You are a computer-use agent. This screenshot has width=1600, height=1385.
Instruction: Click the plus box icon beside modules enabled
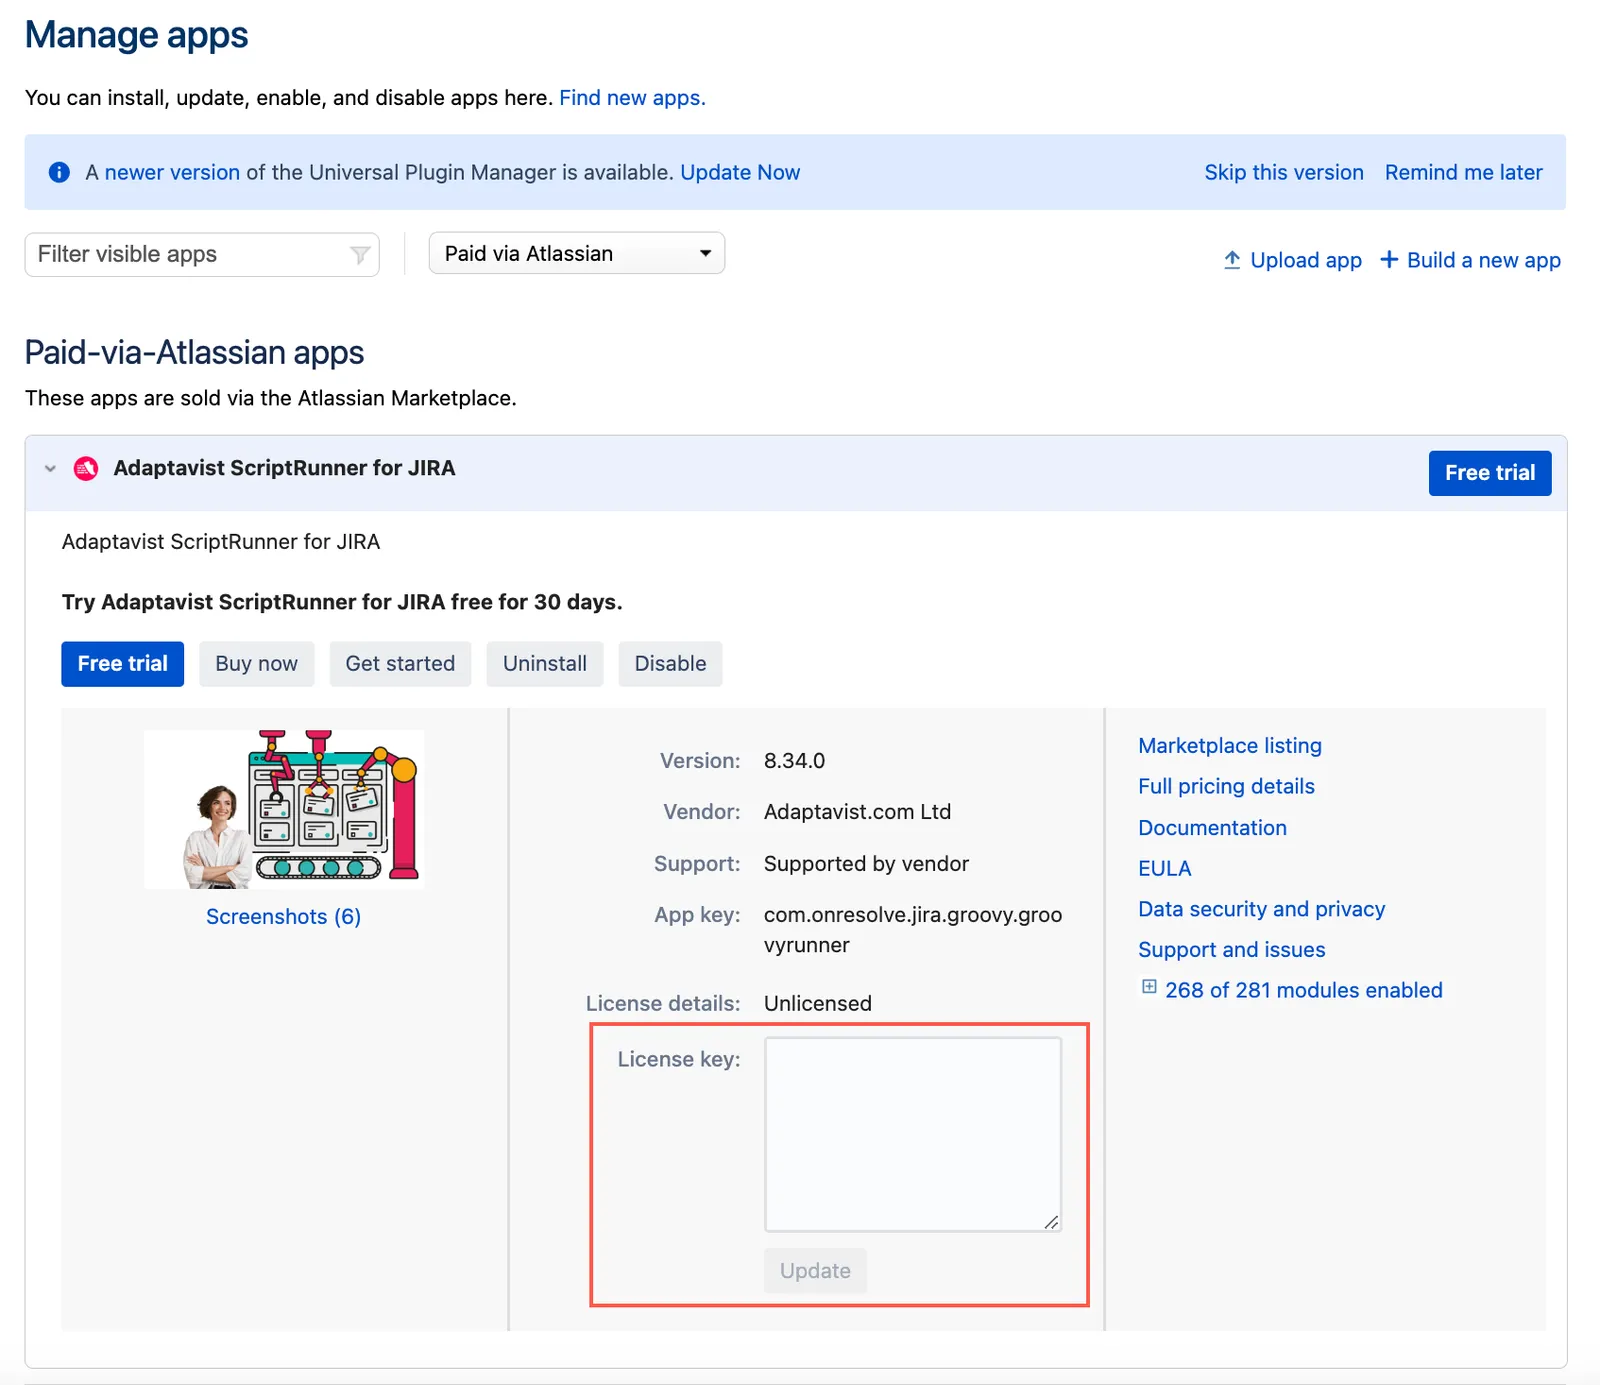1149,987
